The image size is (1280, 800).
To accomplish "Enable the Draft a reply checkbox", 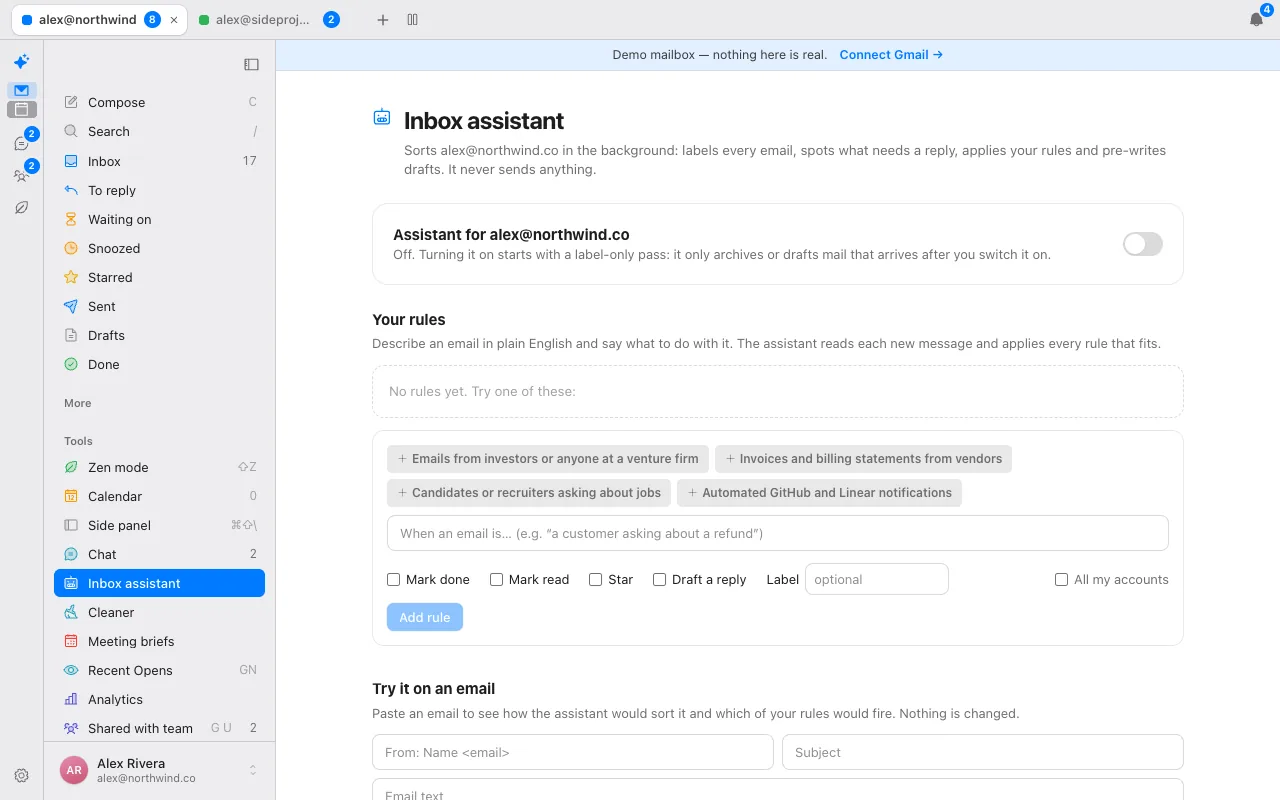I will tap(659, 580).
